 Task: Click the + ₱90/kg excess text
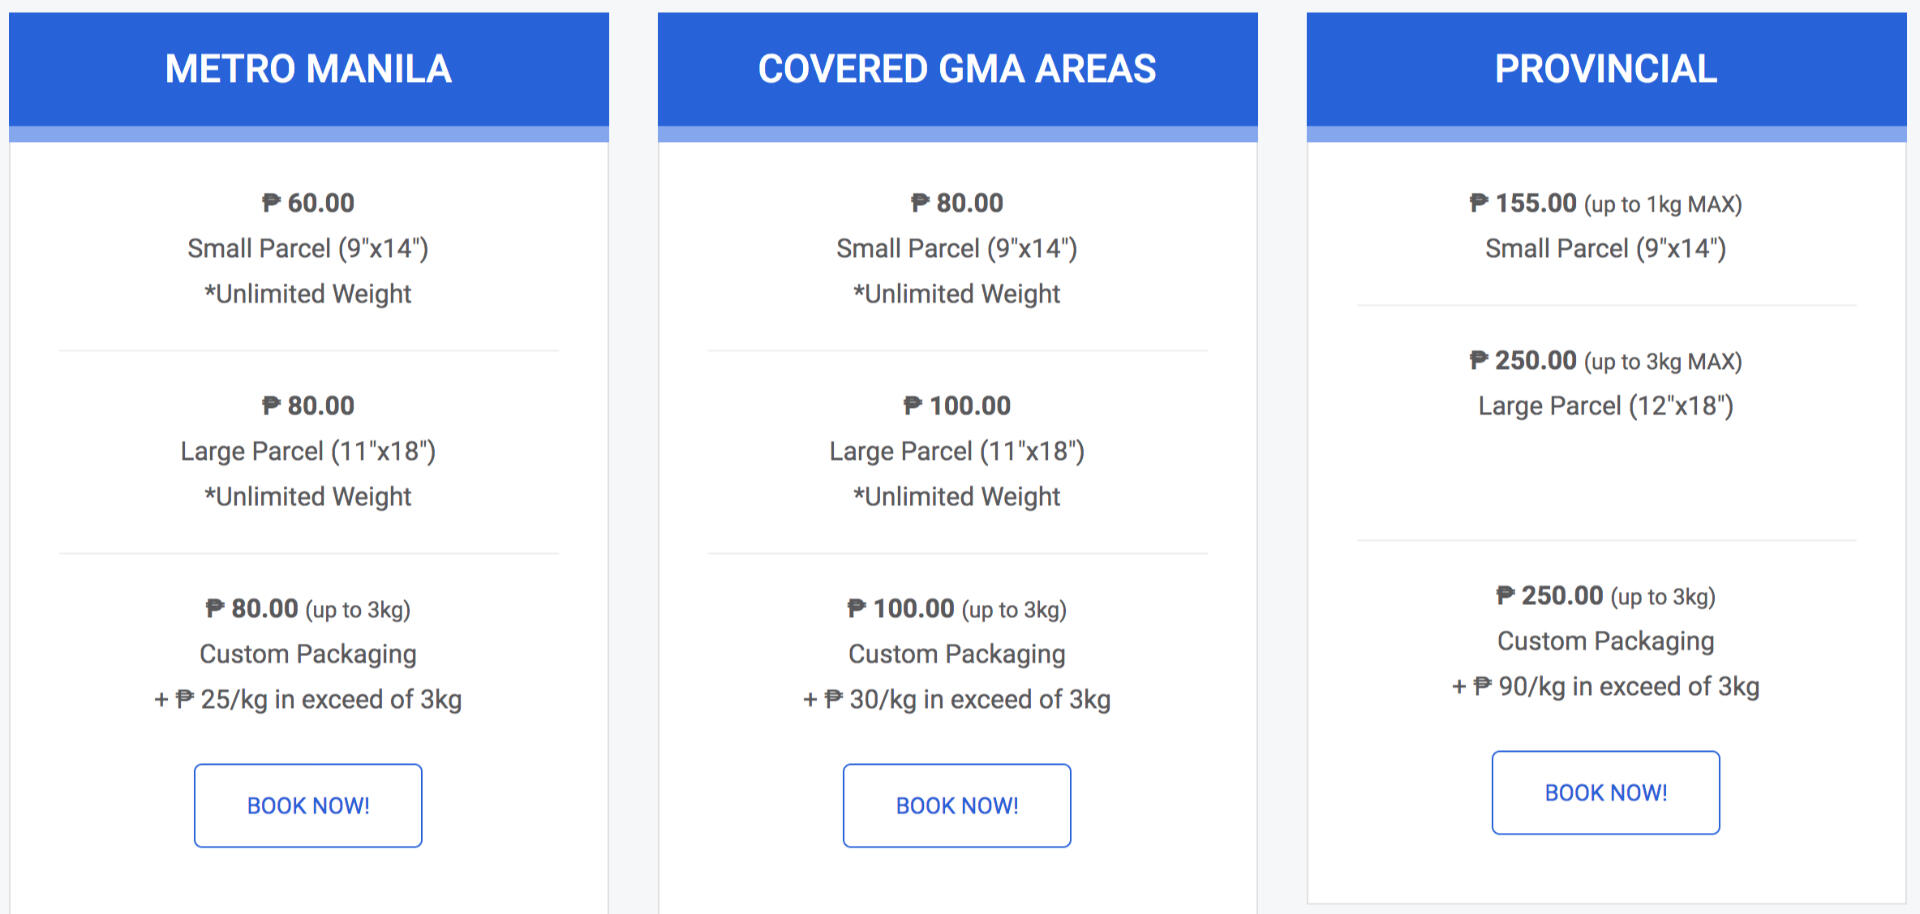[x=1605, y=687]
